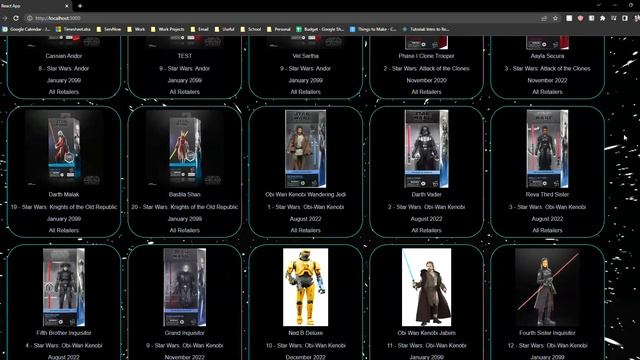The image size is (640, 360).
Task: Click the Phase I Clone Trooper title
Action: 426,56
